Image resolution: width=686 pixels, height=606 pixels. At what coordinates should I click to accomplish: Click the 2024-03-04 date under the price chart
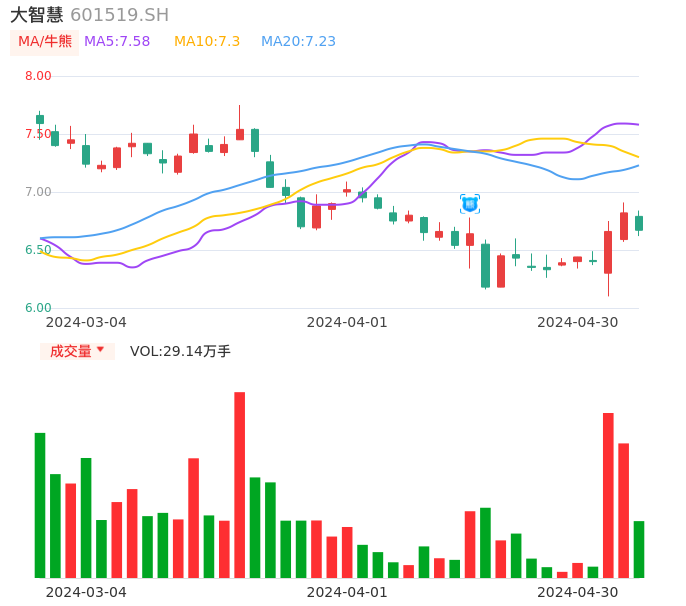[x=86, y=322]
